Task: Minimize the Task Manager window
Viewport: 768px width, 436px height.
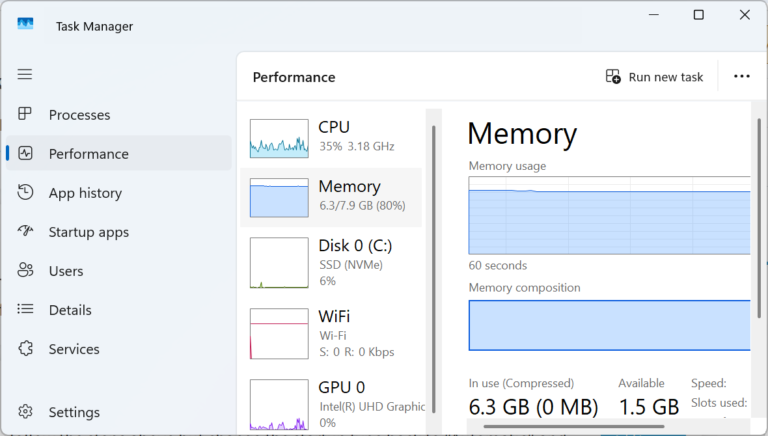Action: [653, 15]
